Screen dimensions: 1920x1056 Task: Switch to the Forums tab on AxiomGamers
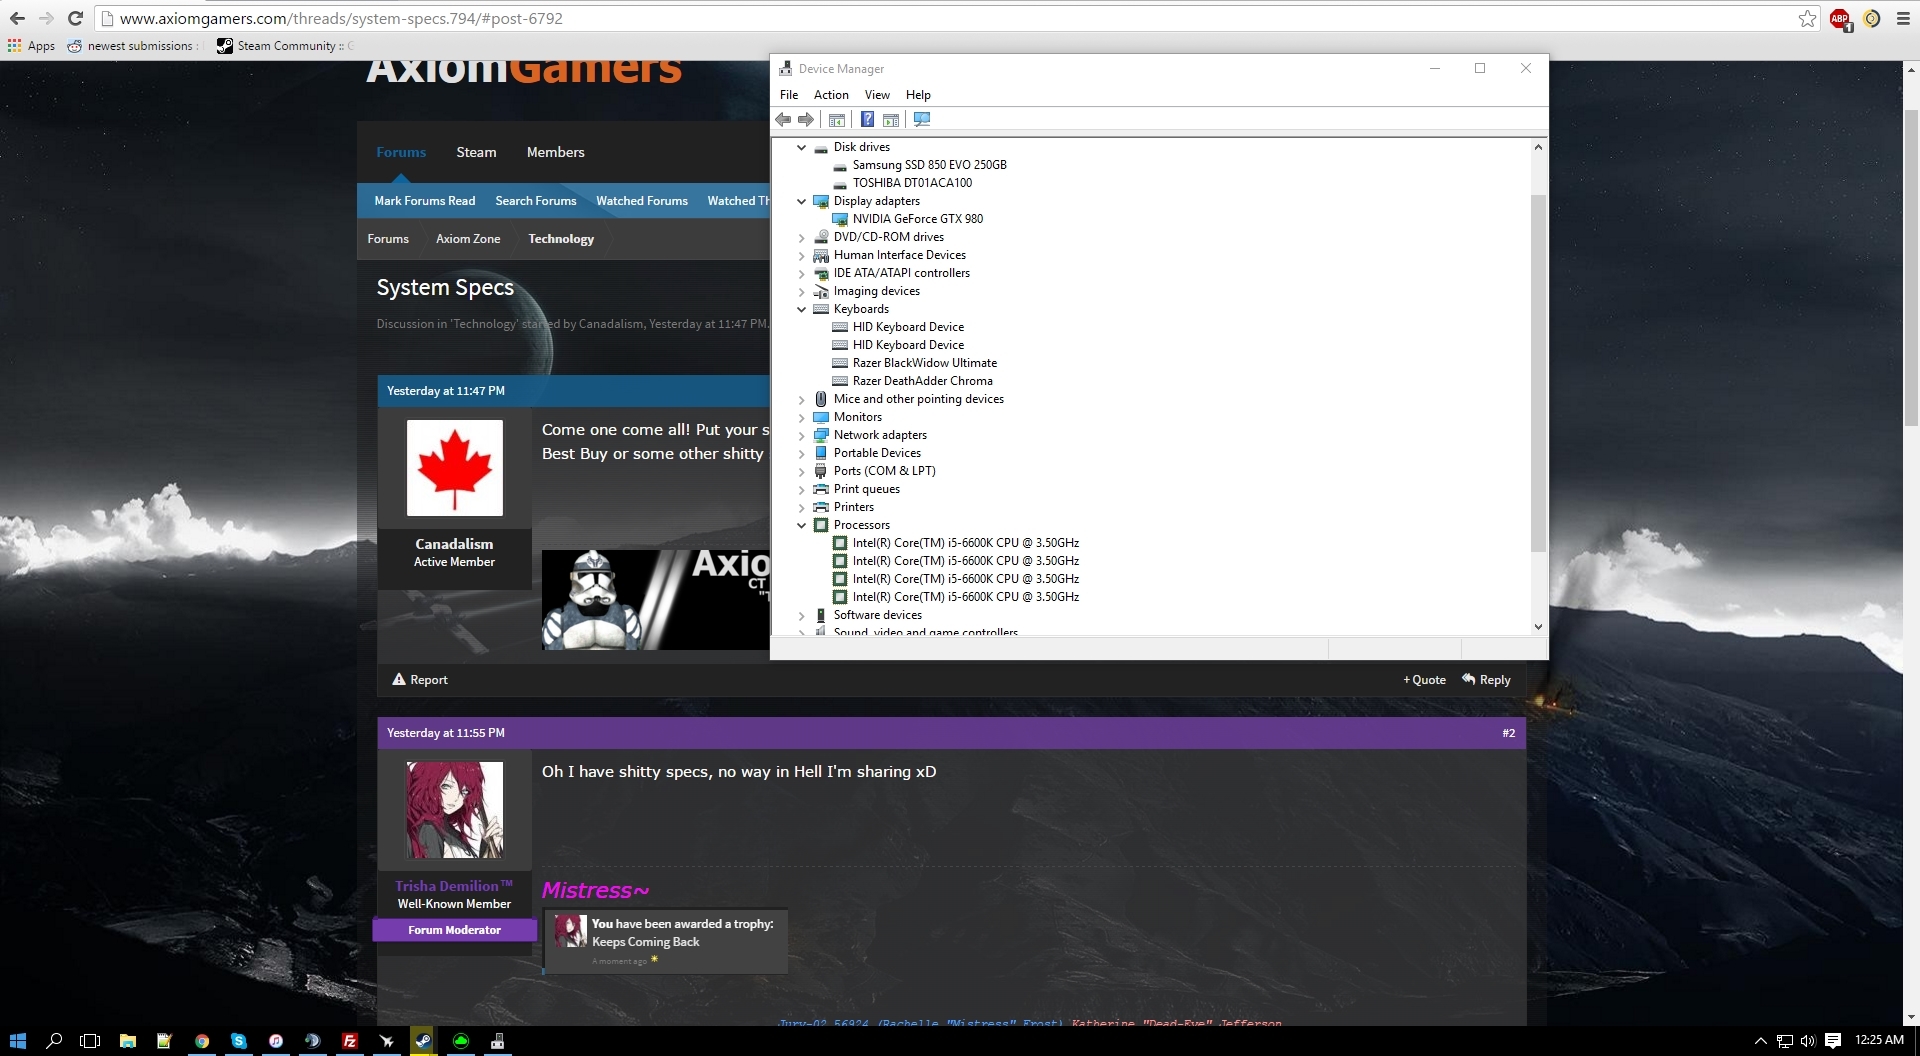401,152
